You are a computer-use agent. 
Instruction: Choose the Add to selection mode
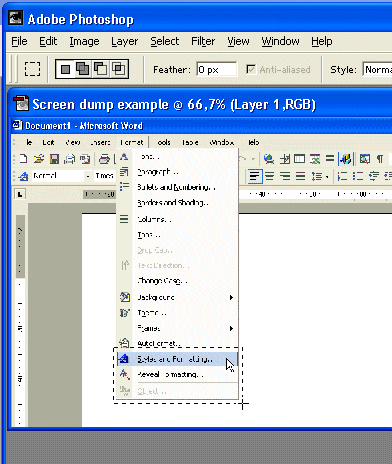pos(83,69)
